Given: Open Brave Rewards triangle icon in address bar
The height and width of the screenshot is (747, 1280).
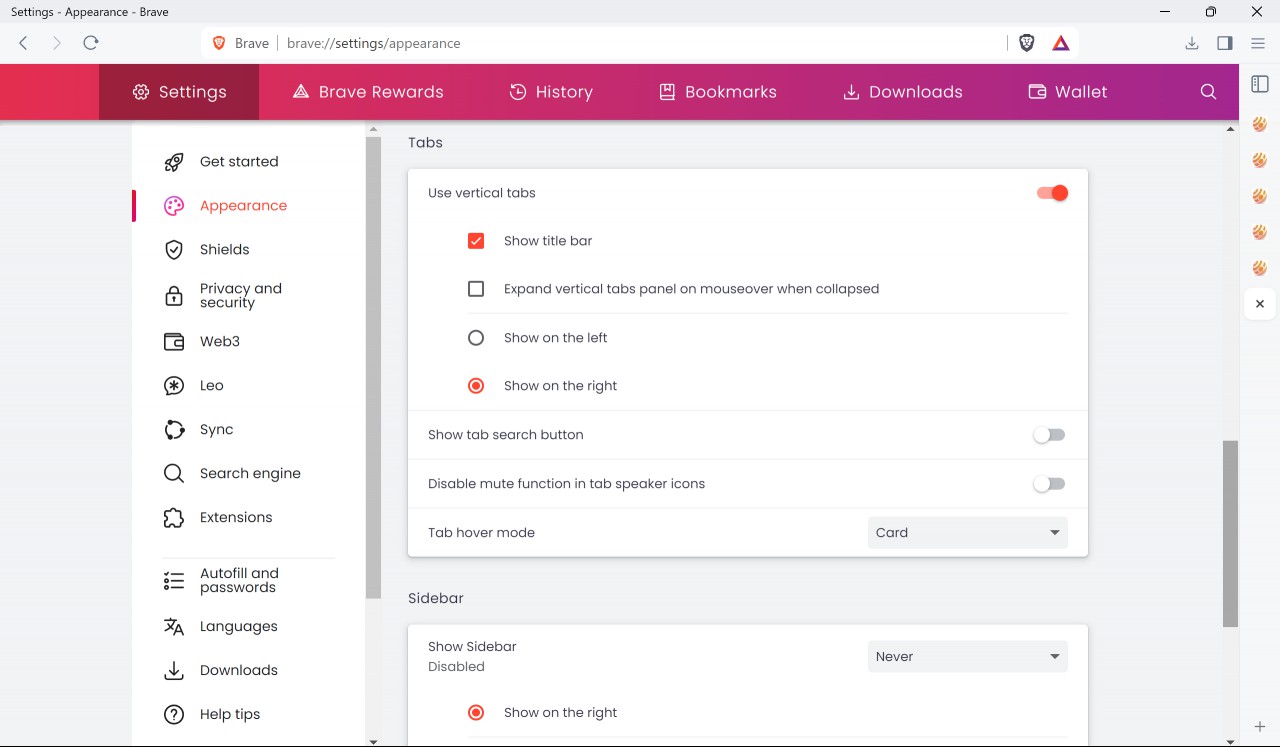Looking at the screenshot, I should click(x=1061, y=43).
